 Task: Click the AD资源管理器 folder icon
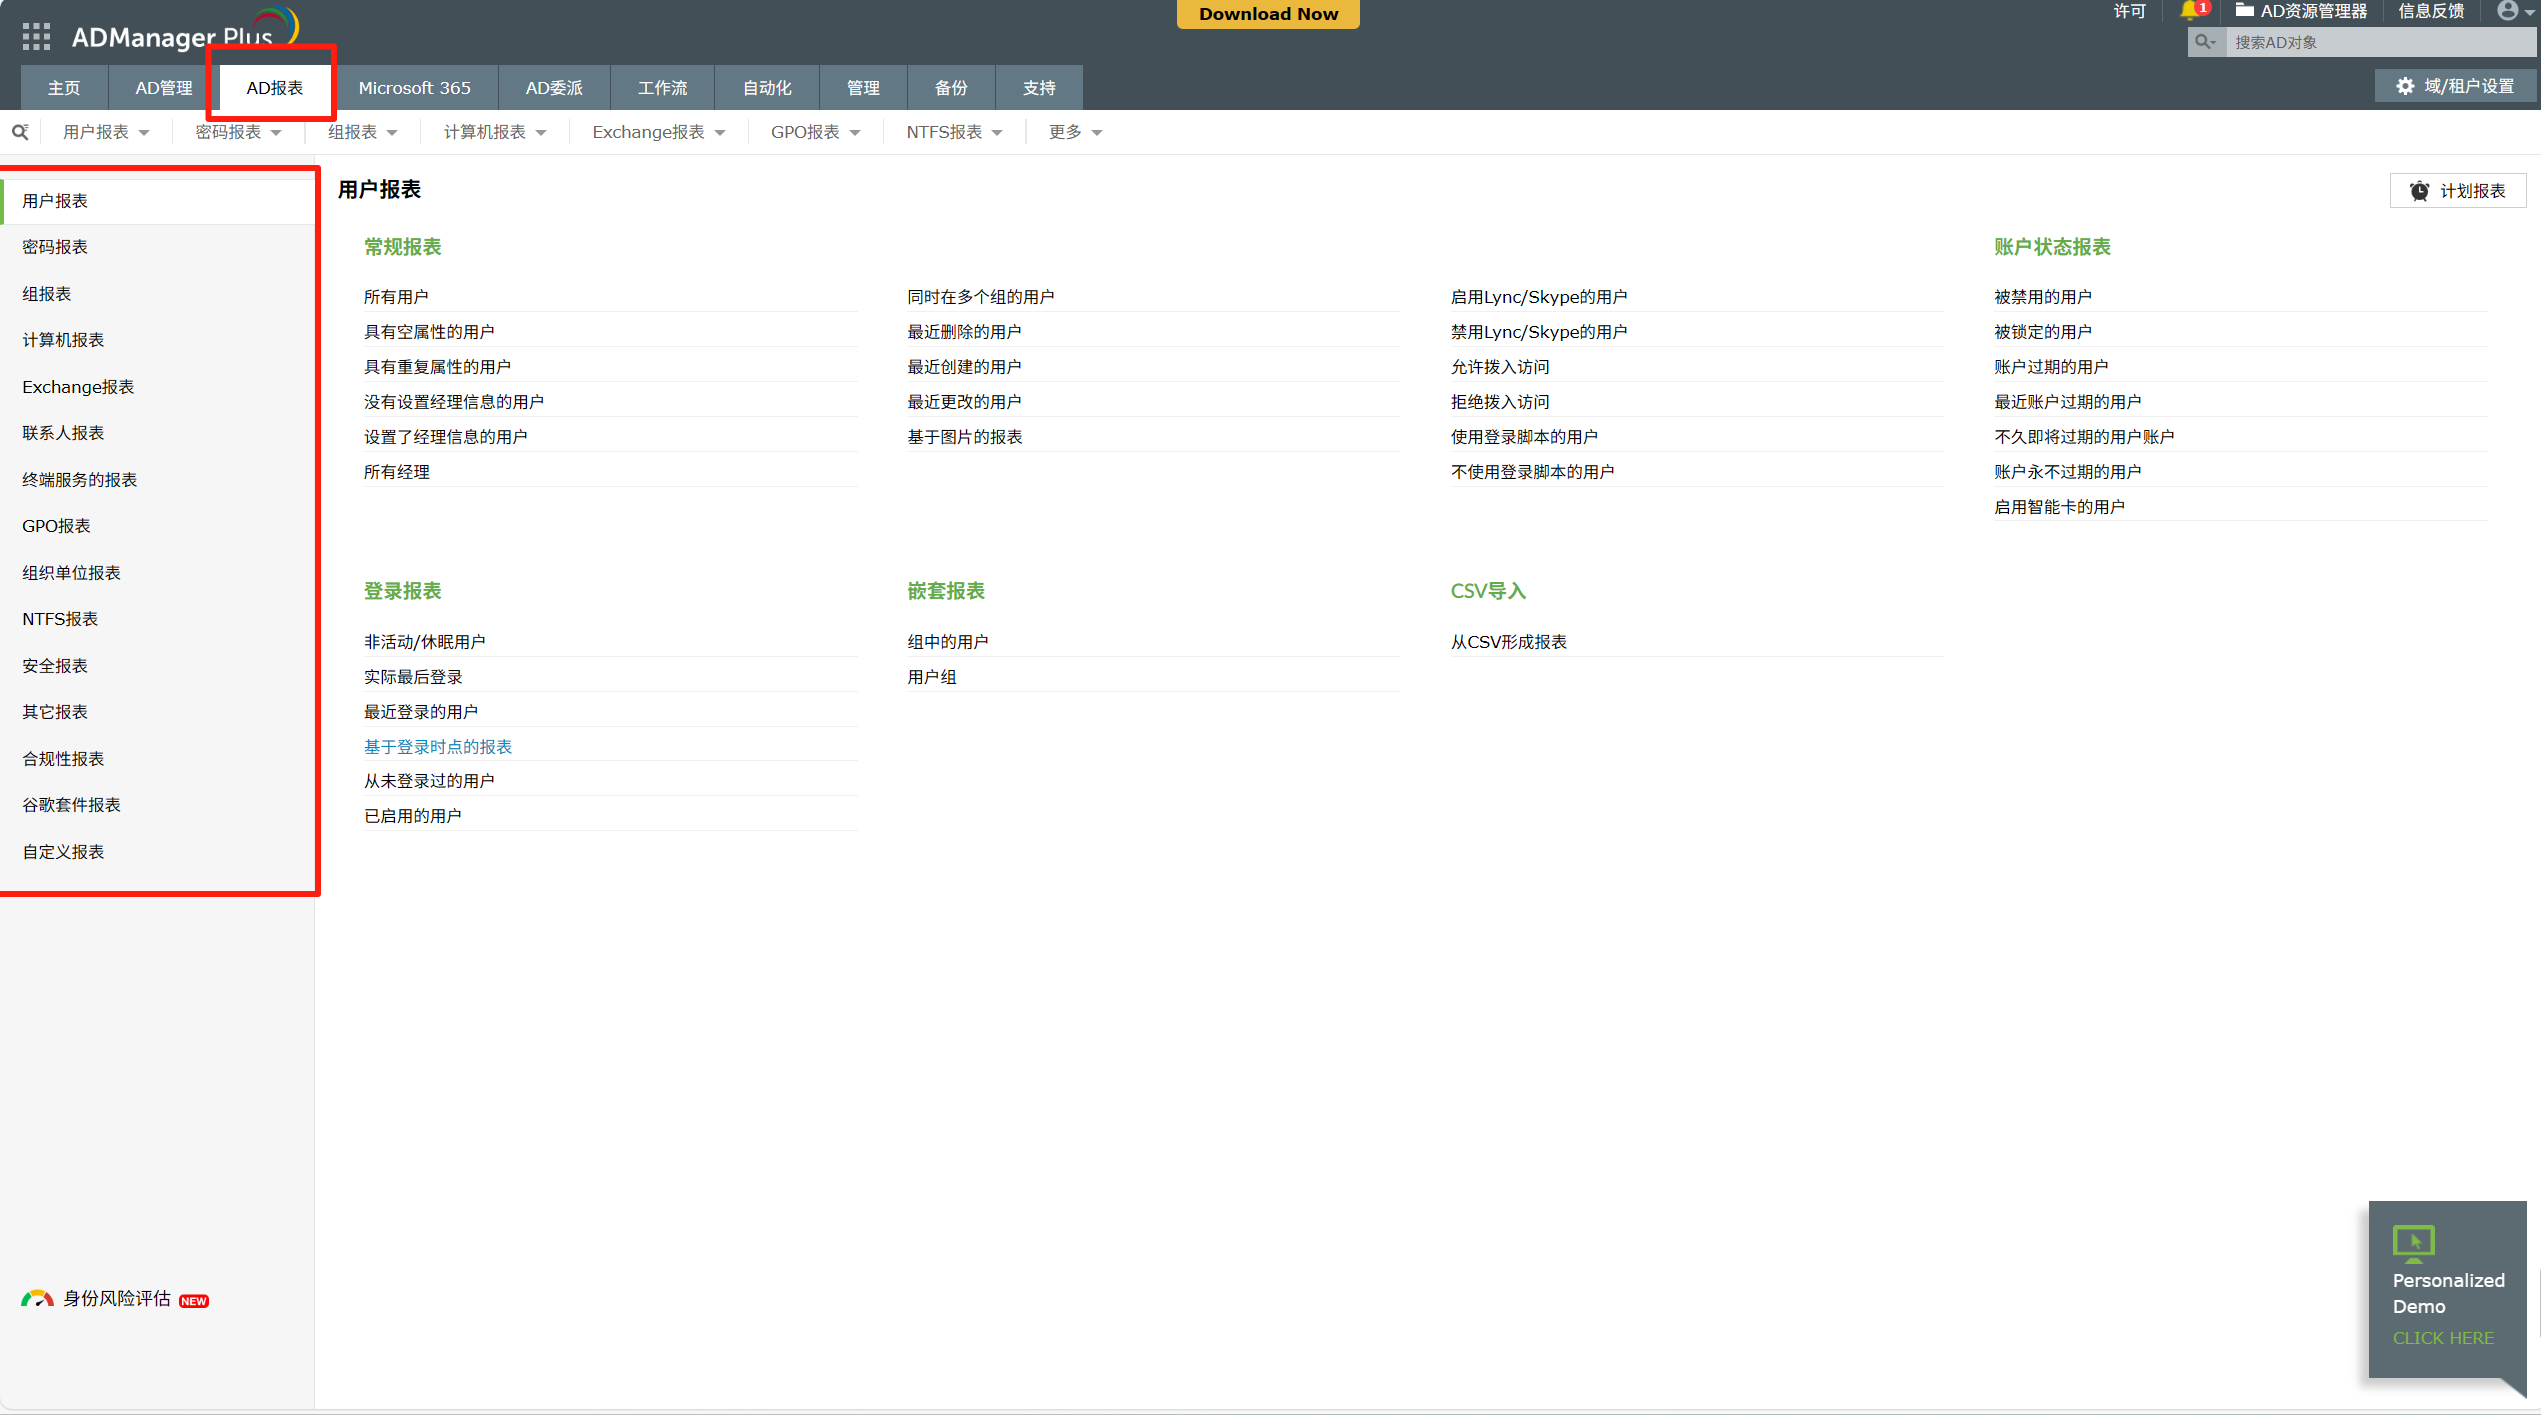(2245, 11)
